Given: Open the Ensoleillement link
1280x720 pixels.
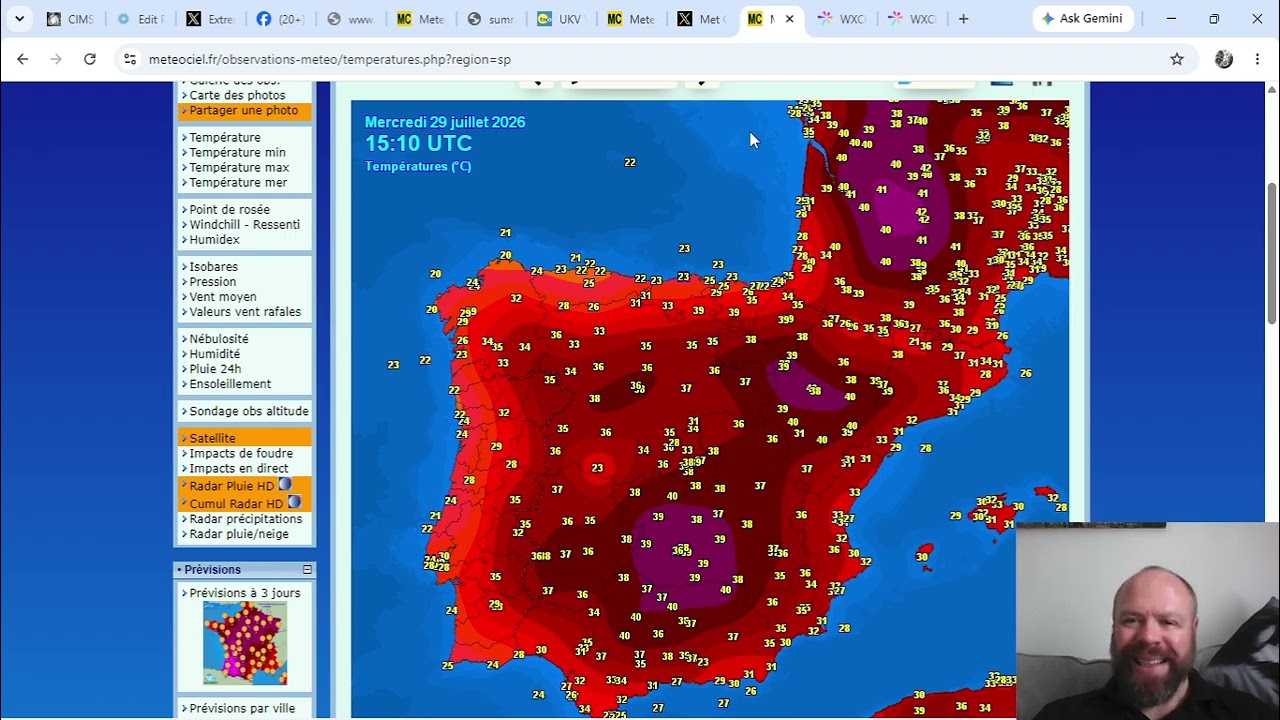Looking at the screenshot, I should (x=230, y=383).
